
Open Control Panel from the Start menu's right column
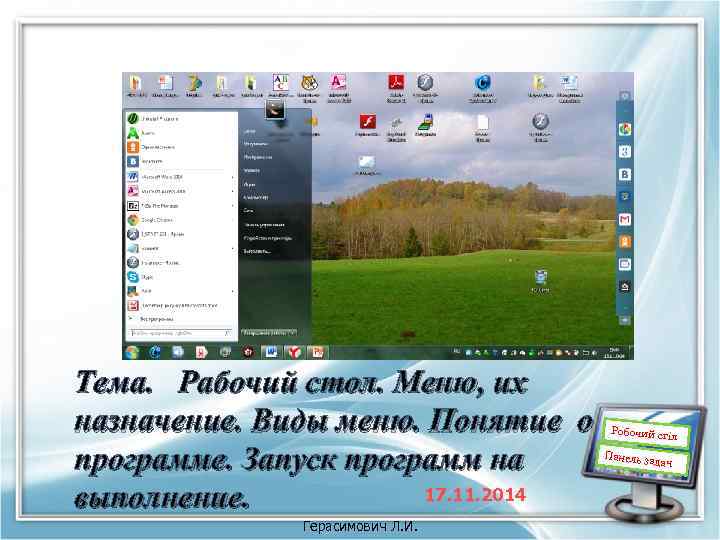click(264, 225)
